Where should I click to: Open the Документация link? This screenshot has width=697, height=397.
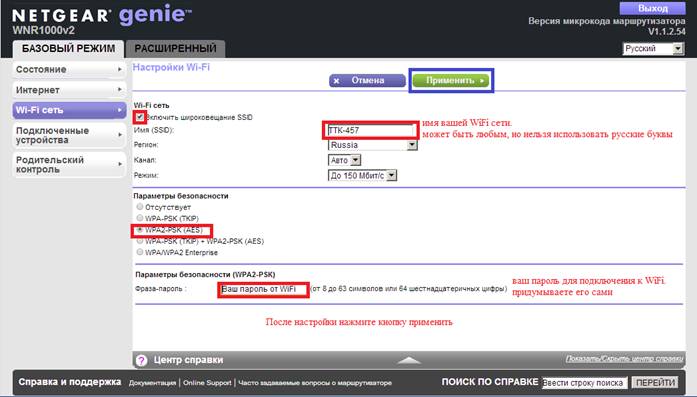click(x=152, y=383)
